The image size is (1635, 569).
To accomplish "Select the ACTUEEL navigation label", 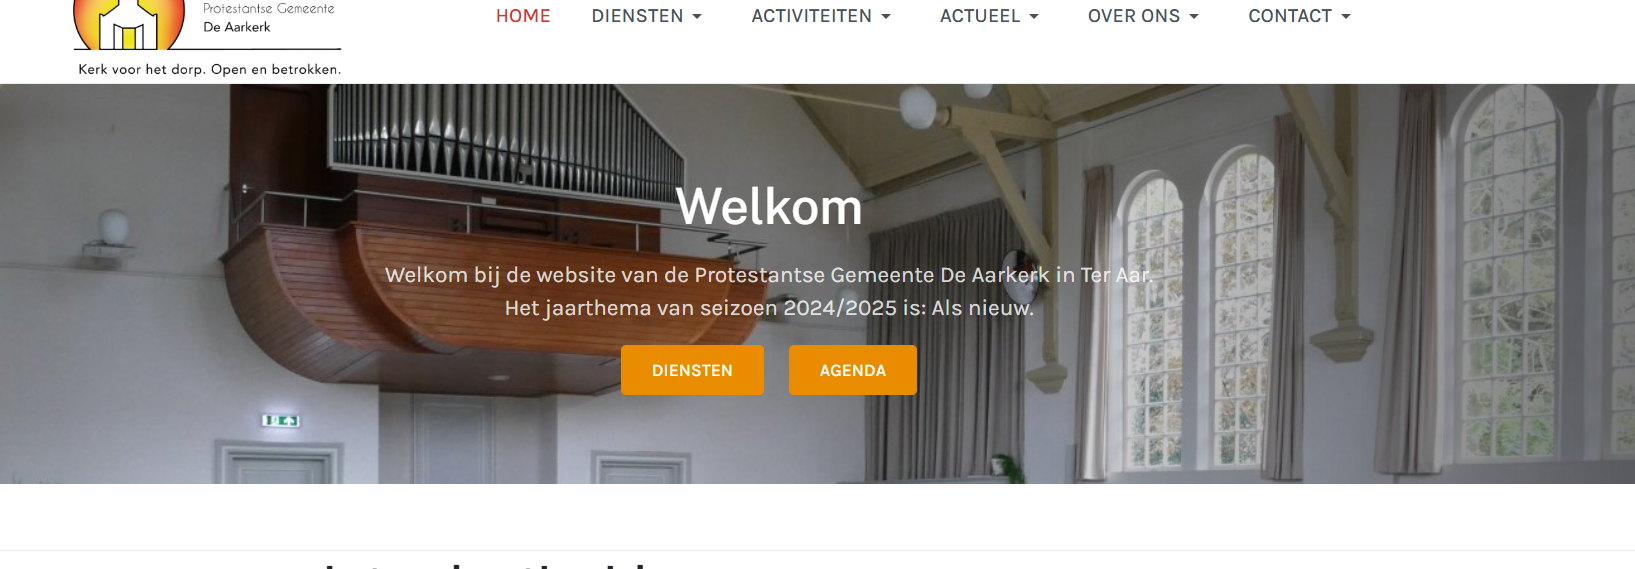I will 980,16.
